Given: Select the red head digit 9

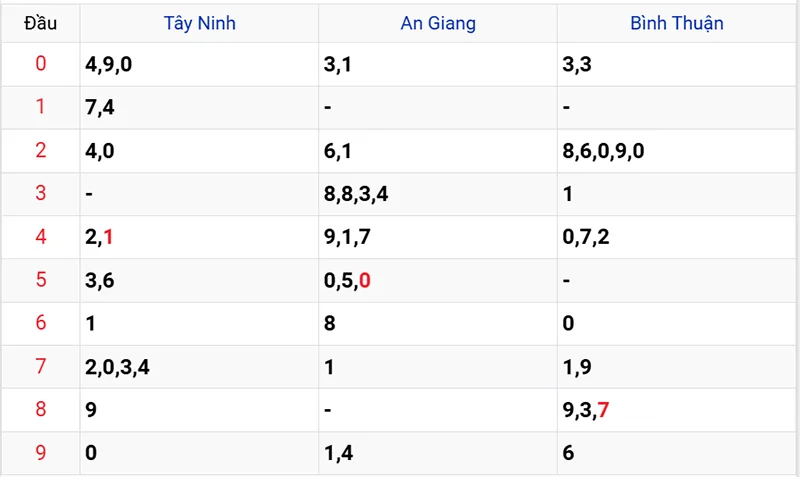Looking at the screenshot, I should click(x=41, y=453).
